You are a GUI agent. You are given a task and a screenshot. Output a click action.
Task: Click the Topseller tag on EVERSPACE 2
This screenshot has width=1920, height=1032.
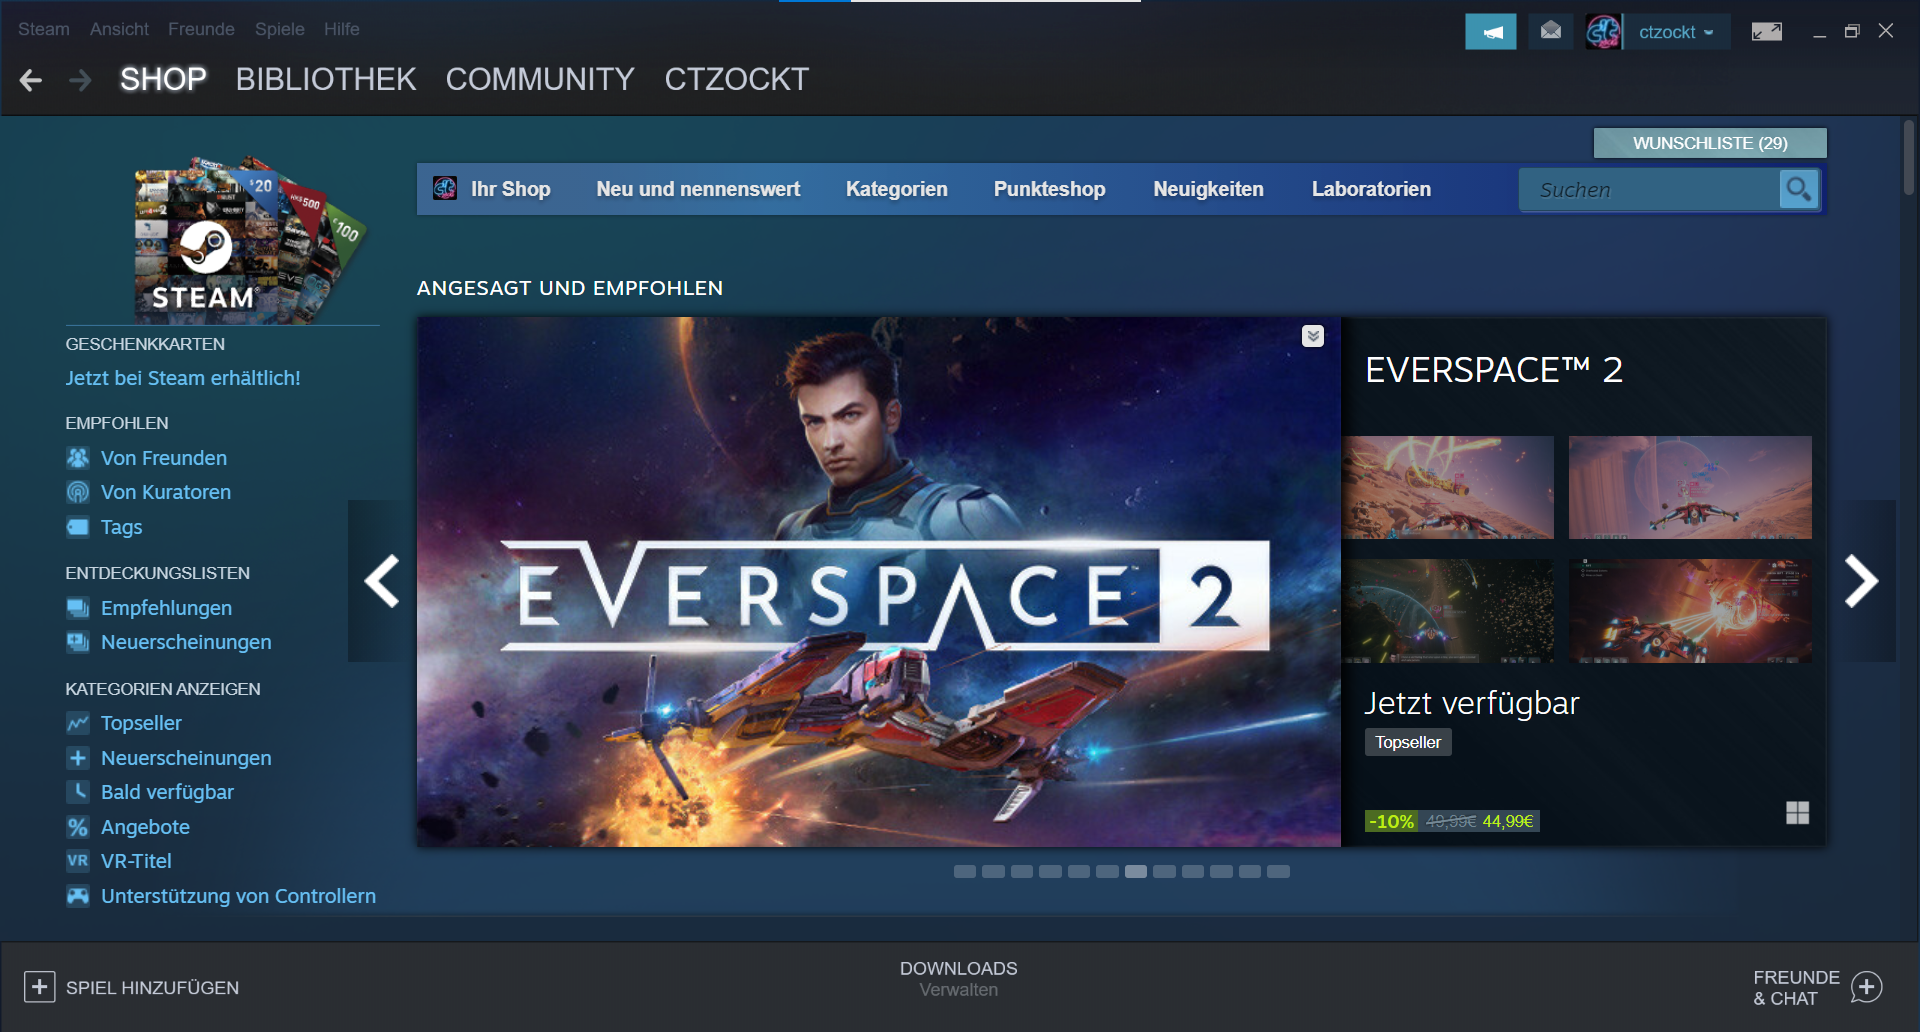[x=1408, y=742]
